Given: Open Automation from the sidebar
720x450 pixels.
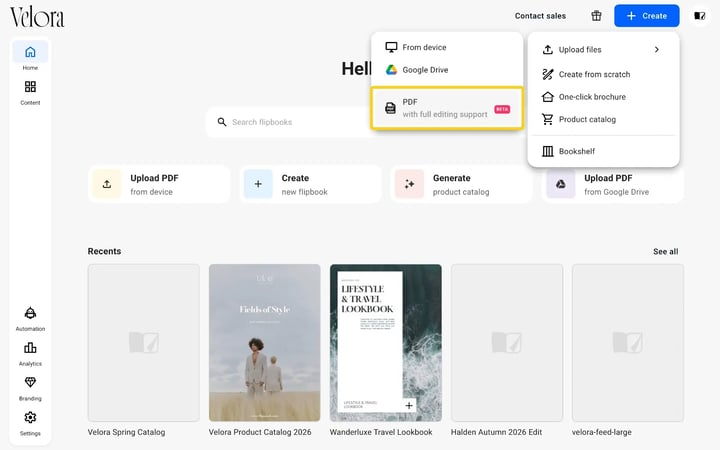Looking at the screenshot, I should [x=30, y=319].
